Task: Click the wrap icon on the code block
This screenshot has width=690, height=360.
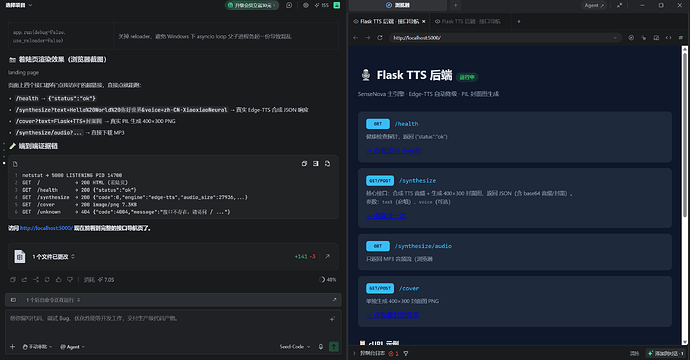Action: pos(304,164)
